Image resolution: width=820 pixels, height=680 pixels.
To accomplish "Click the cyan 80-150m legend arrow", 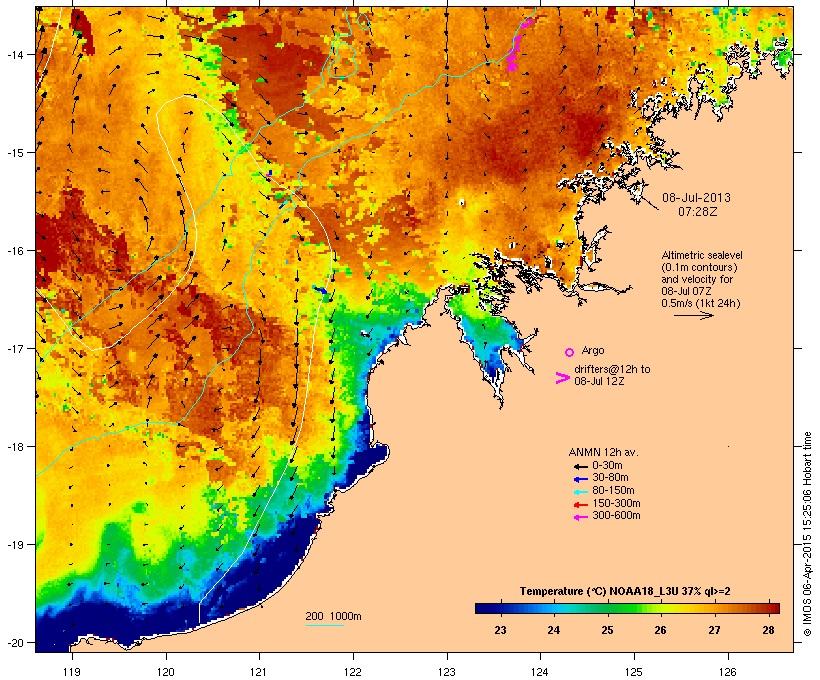I will click(580, 492).
